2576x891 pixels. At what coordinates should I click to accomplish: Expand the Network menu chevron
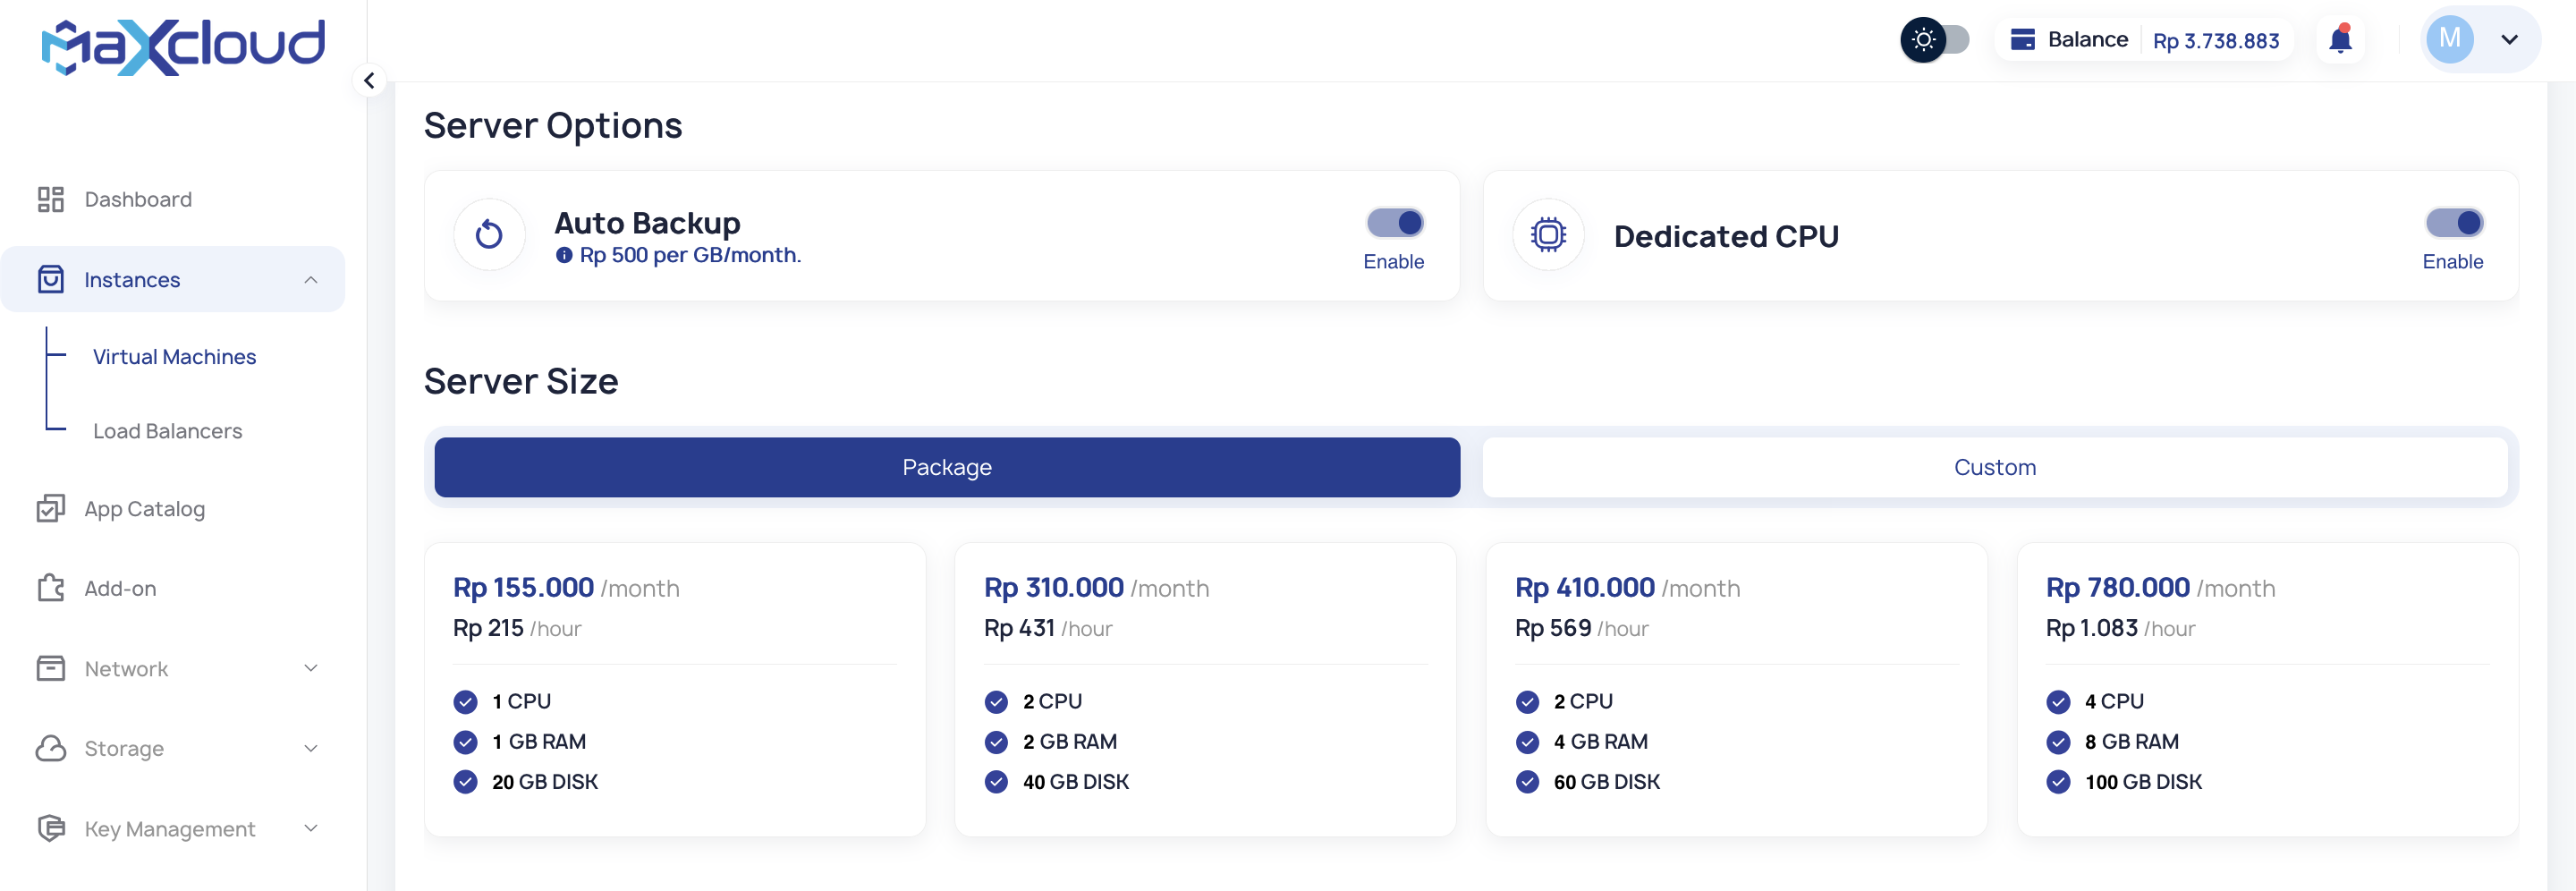[x=311, y=668]
